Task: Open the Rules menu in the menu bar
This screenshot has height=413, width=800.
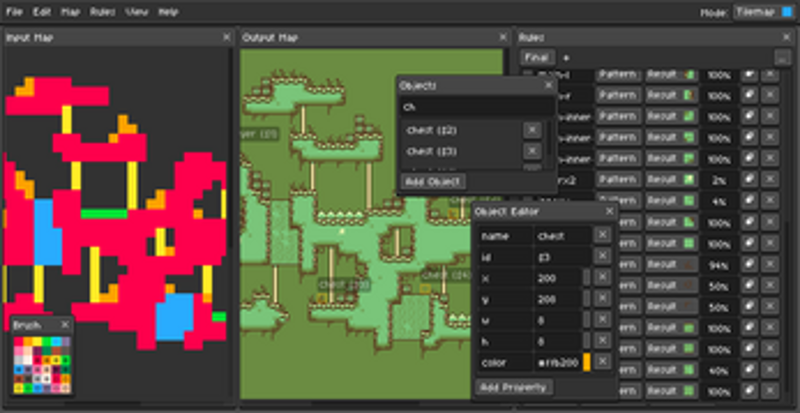Action: 103,12
